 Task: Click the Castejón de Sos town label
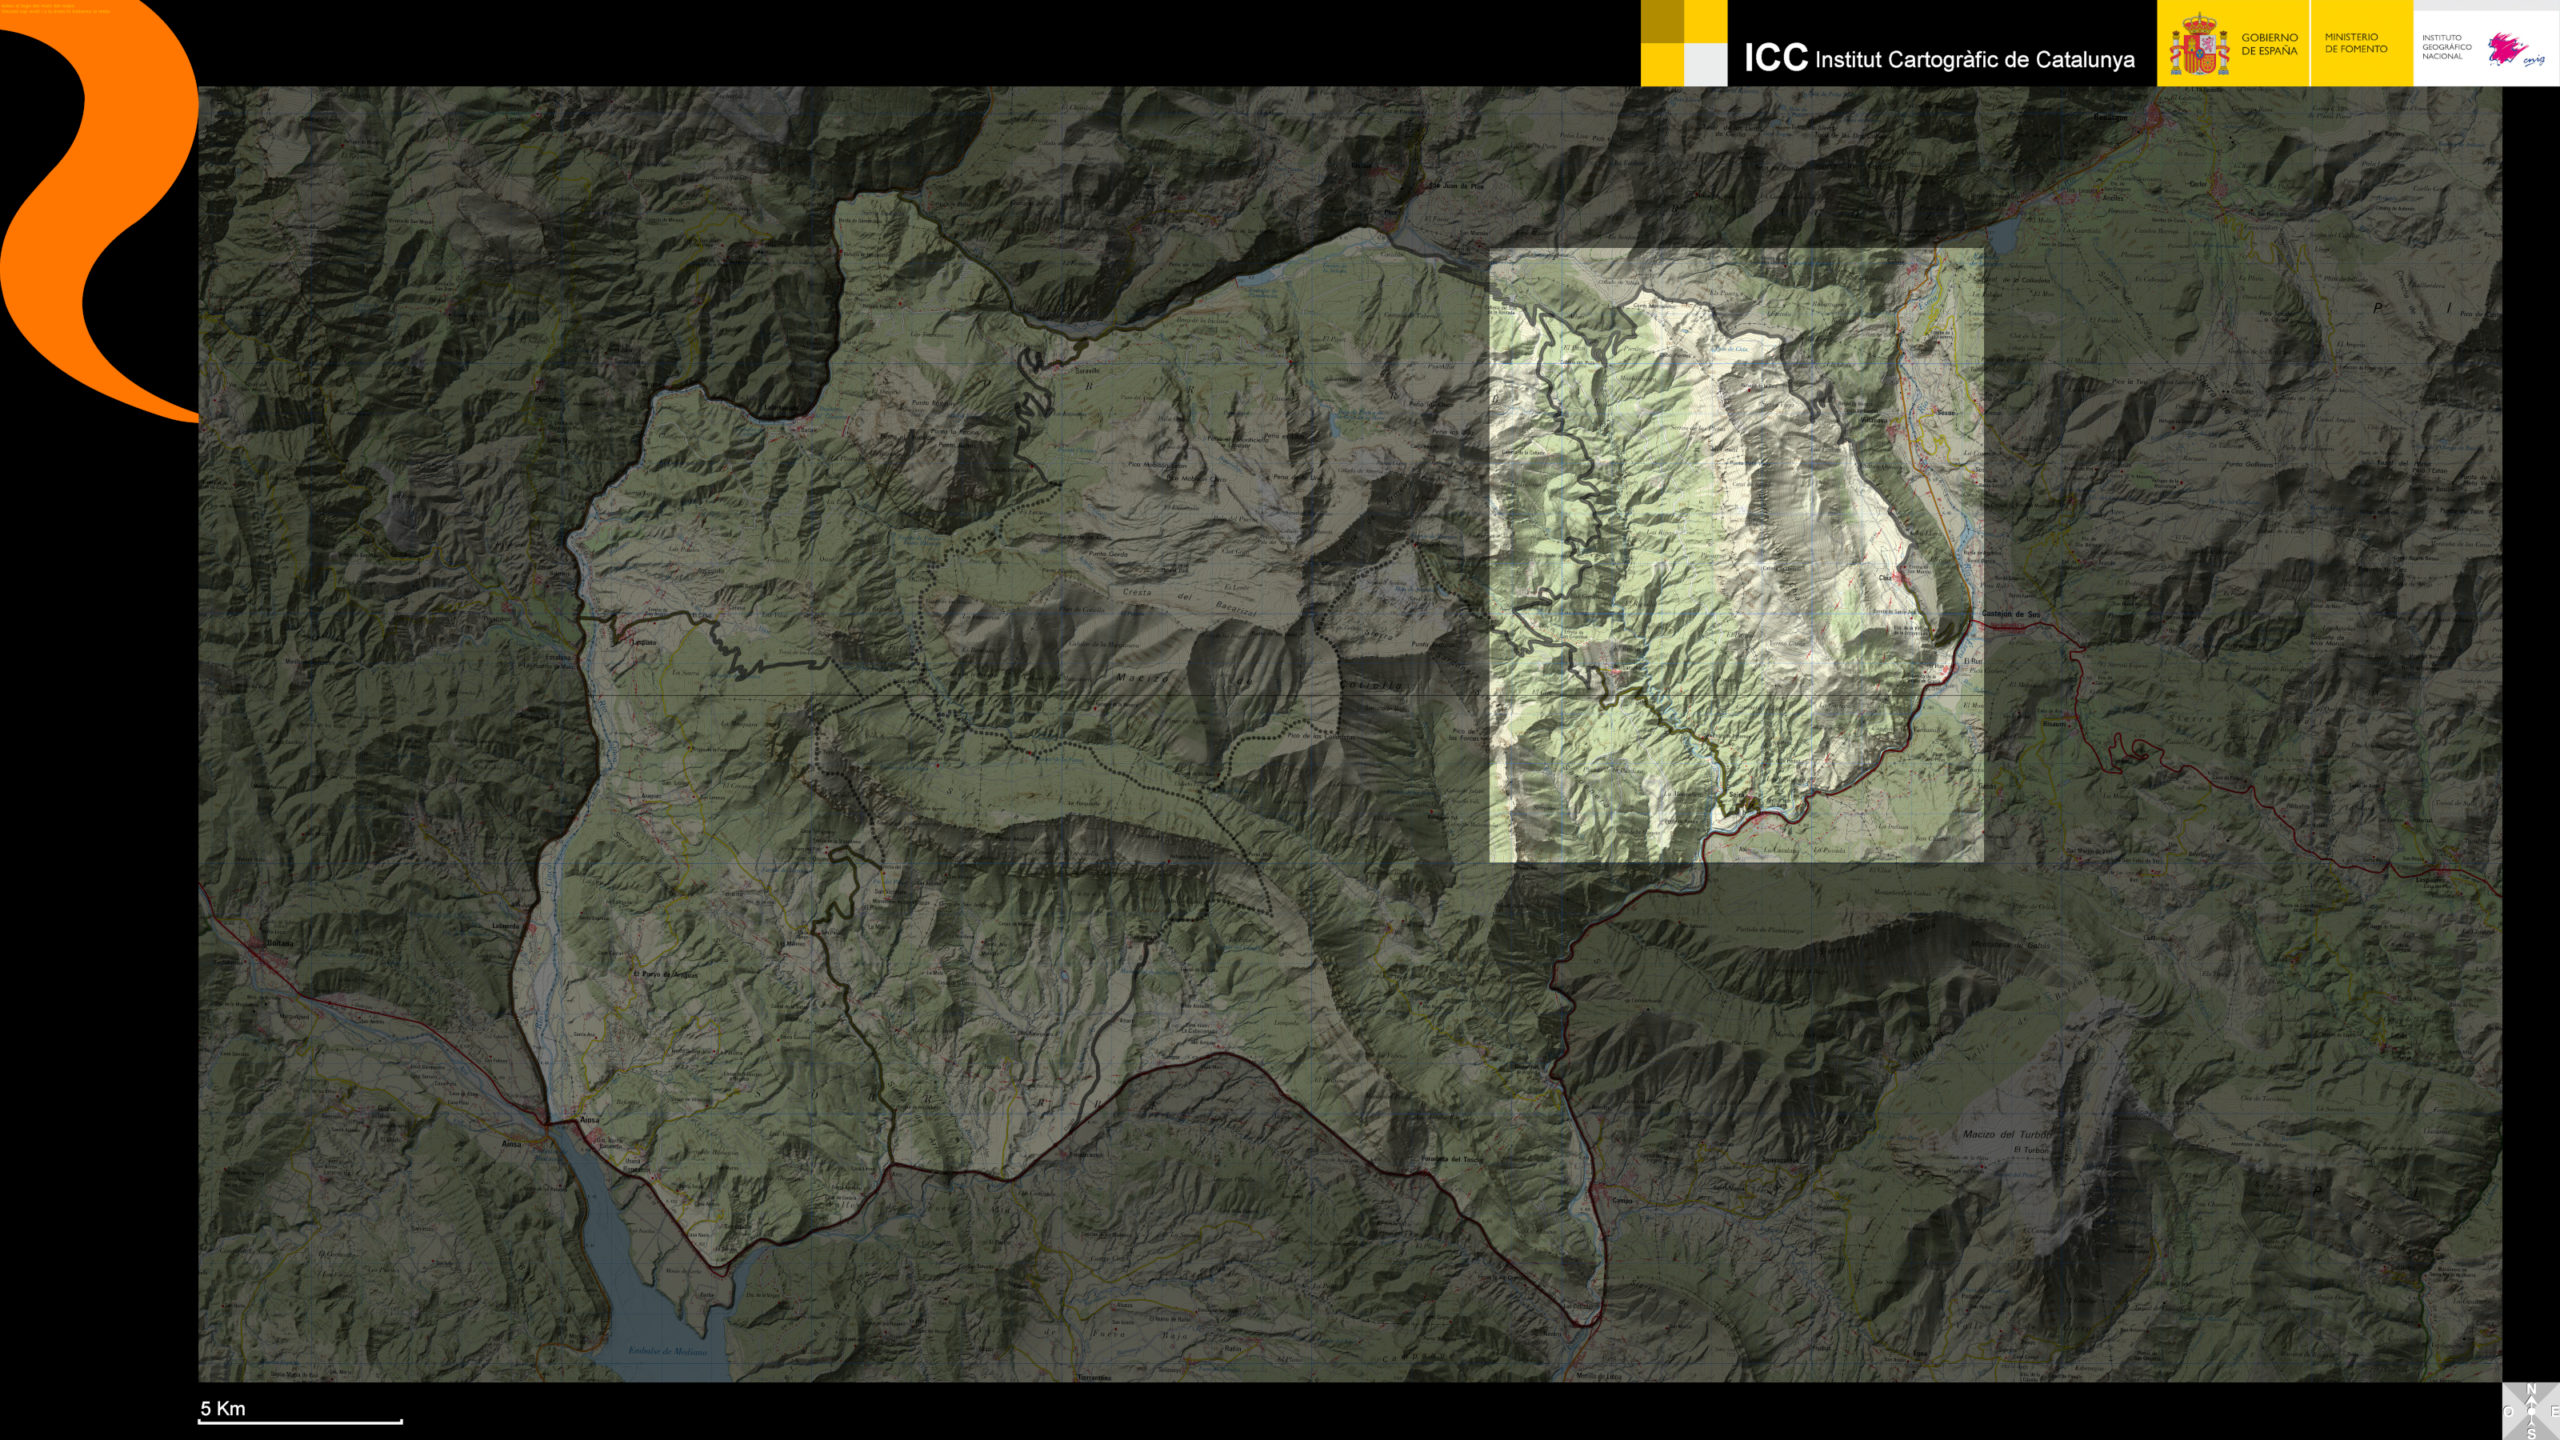point(2010,614)
